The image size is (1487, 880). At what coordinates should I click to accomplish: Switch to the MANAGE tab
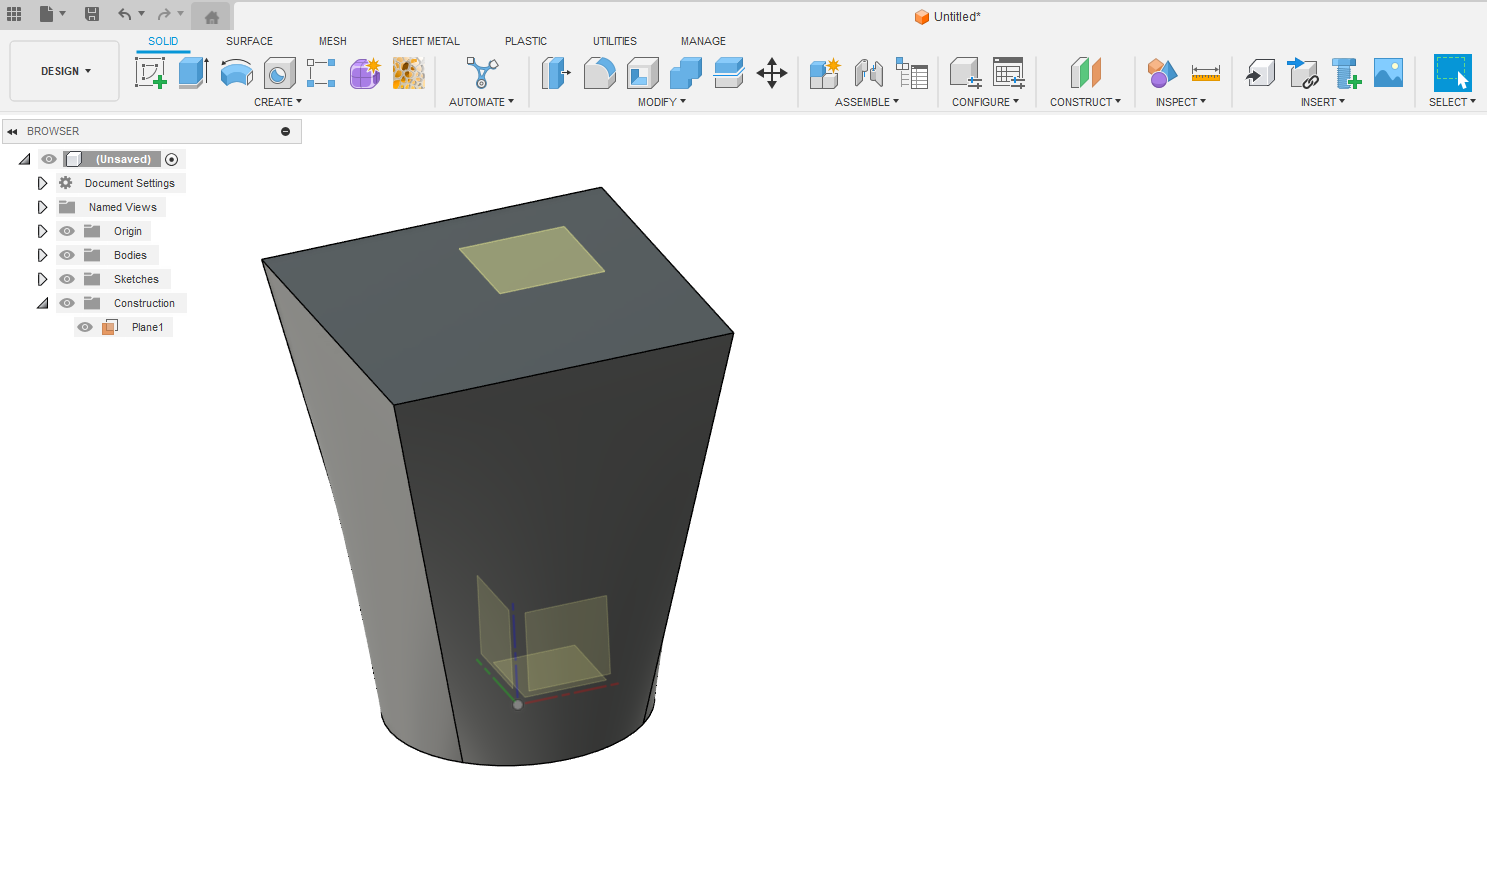pyautogui.click(x=703, y=41)
